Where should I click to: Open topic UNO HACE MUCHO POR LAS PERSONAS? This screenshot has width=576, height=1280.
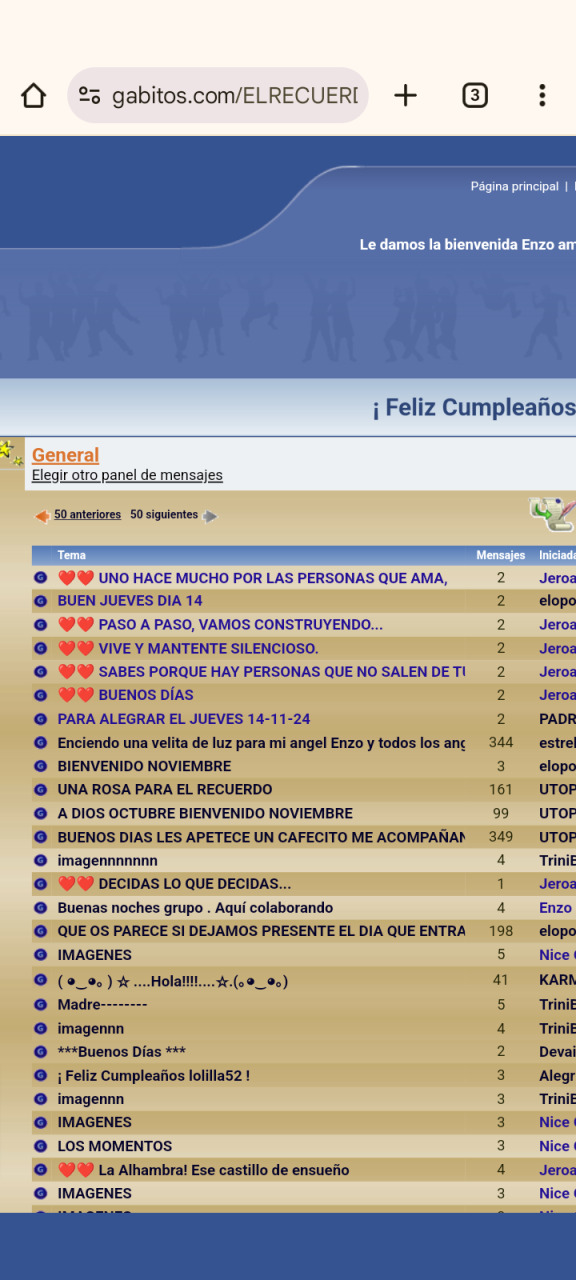pos(252,578)
